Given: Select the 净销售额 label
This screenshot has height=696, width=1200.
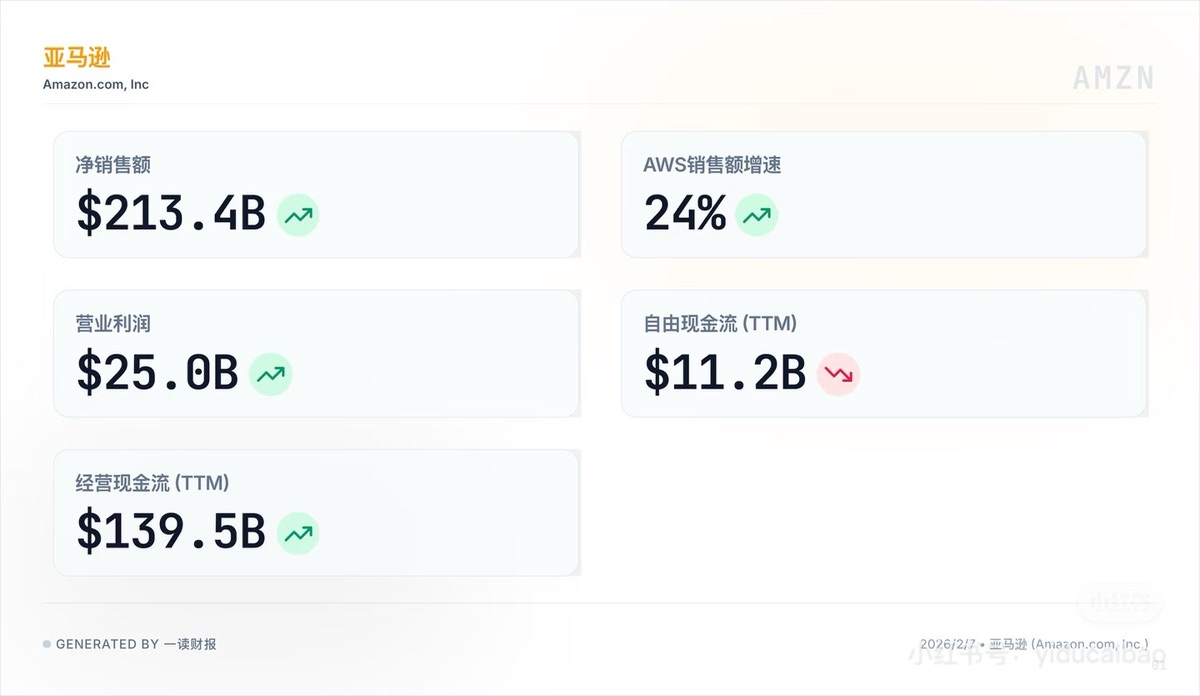Looking at the screenshot, I should pos(113,165).
